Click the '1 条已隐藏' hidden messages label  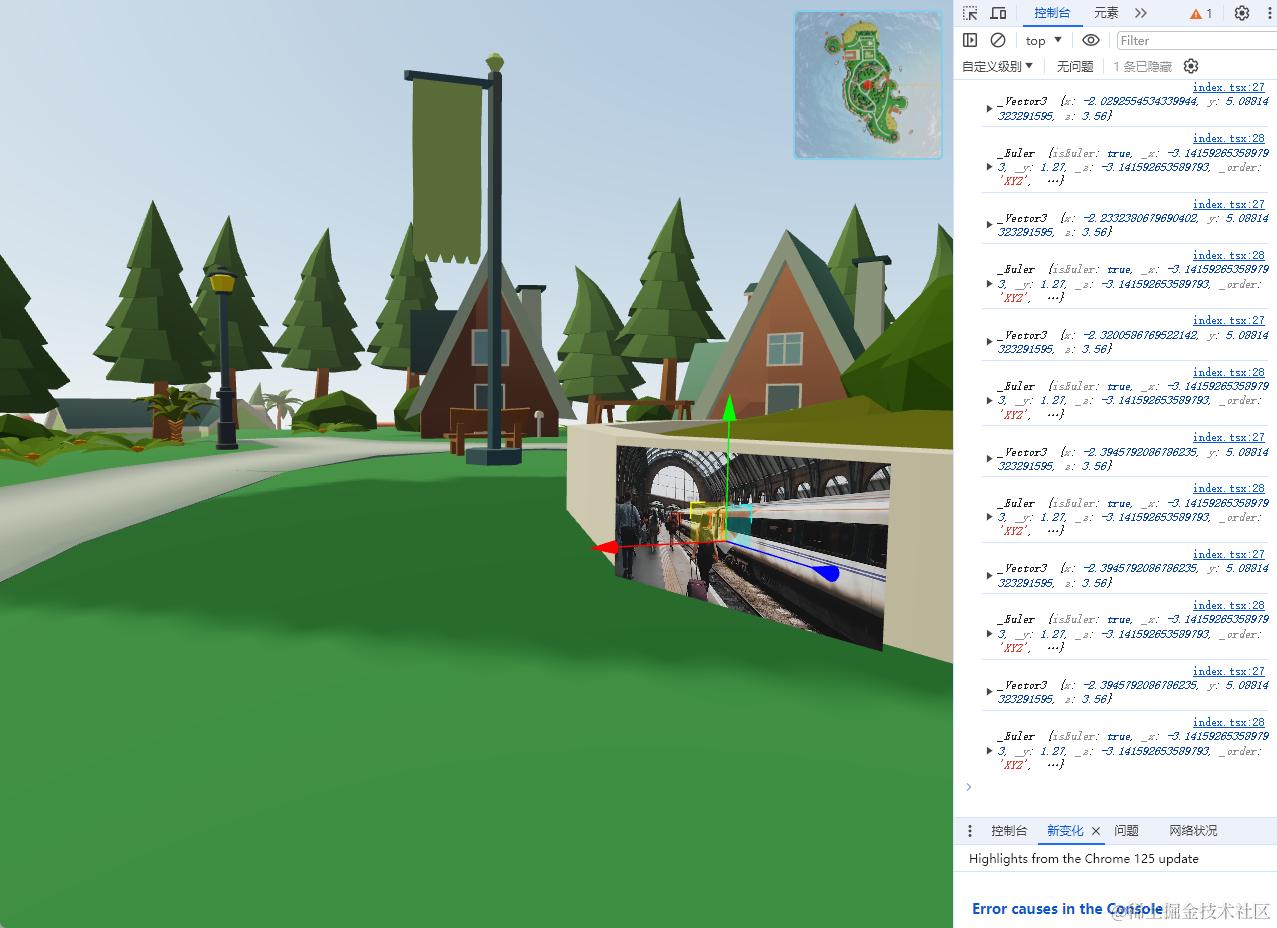click(1142, 66)
